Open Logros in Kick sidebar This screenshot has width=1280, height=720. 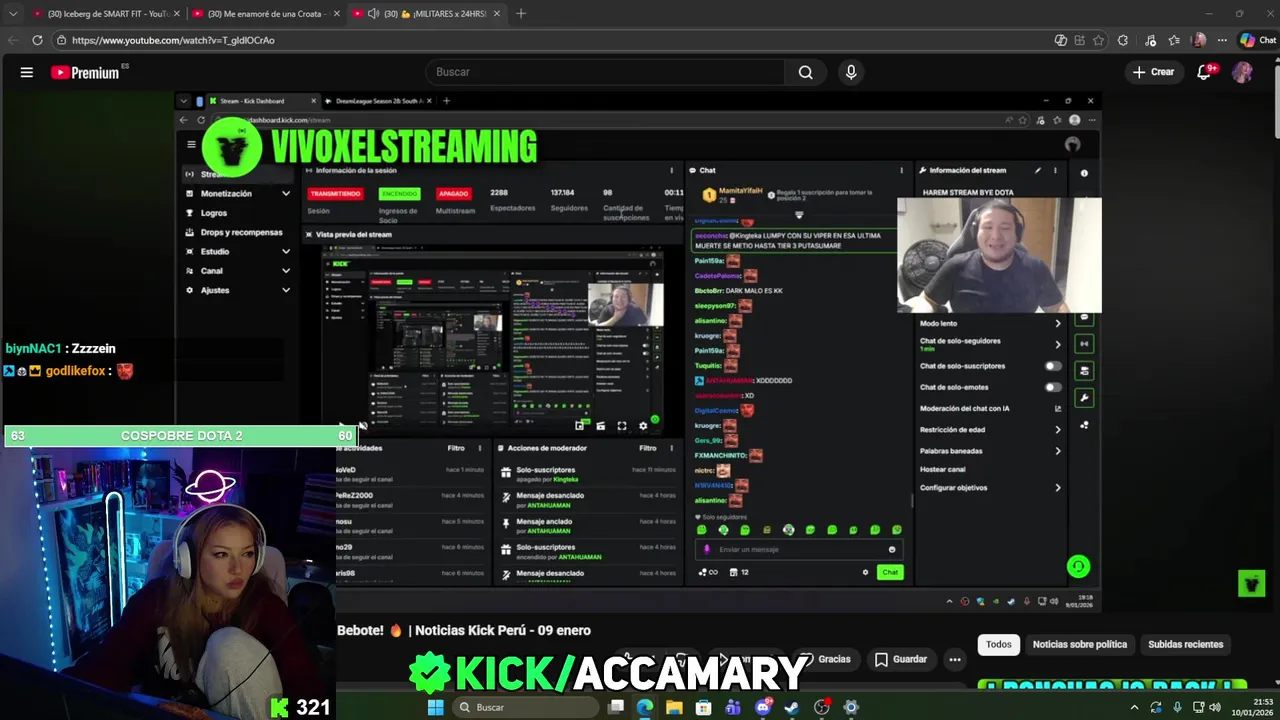click(213, 213)
